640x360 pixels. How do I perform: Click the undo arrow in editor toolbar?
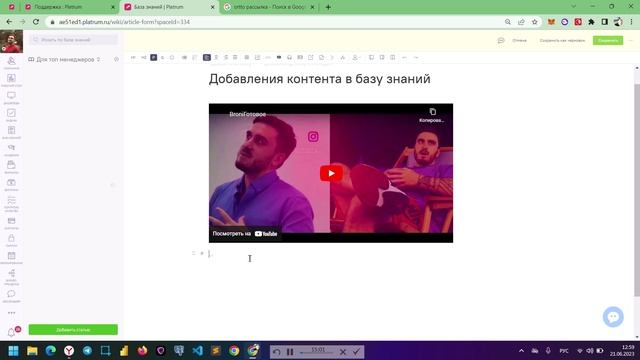click(404, 58)
